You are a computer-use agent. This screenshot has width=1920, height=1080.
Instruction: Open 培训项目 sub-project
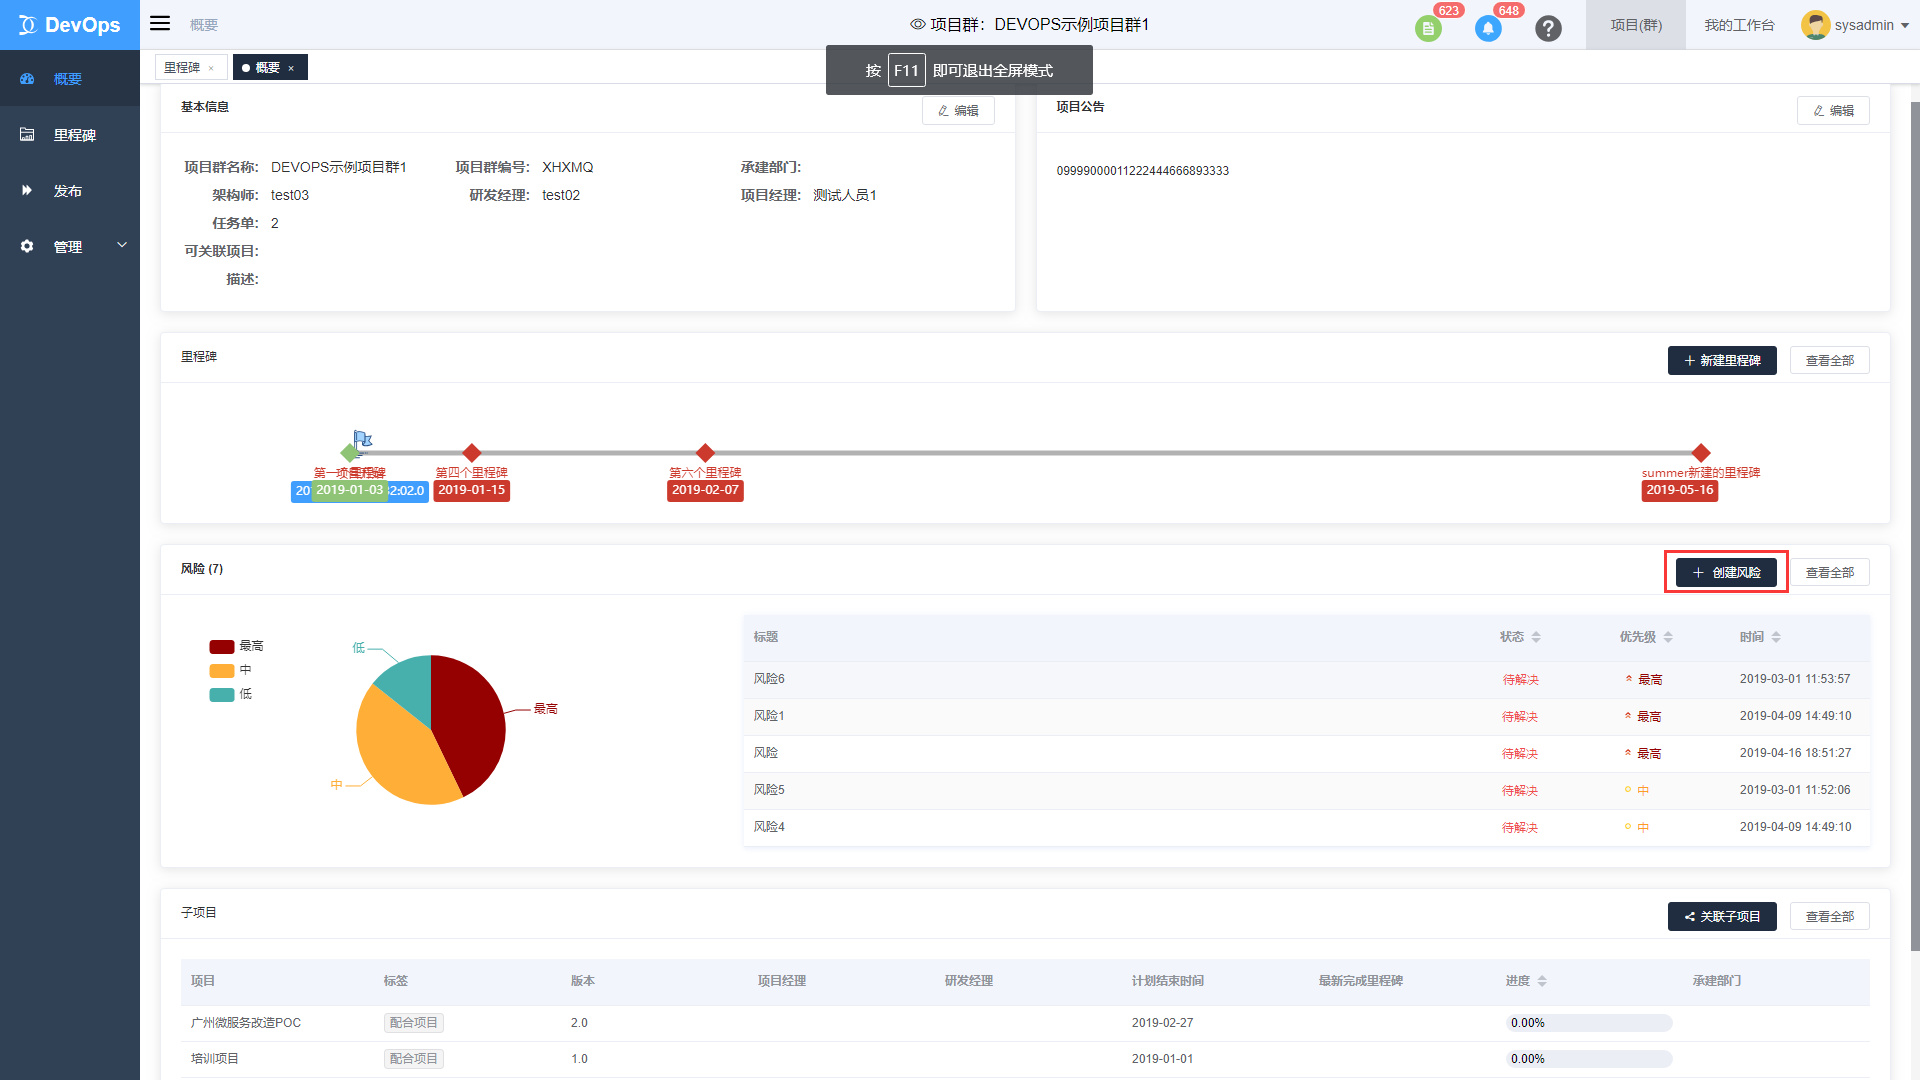(215, 1059)
